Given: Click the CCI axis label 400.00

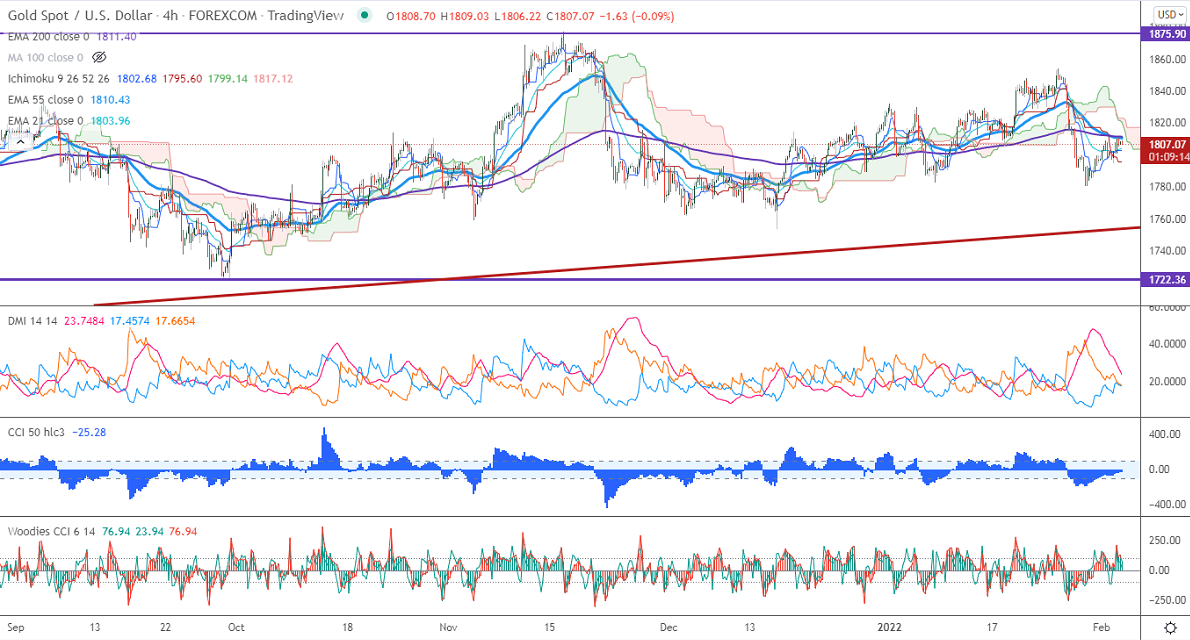Looking at the screenshot, I should point(1164,434).
